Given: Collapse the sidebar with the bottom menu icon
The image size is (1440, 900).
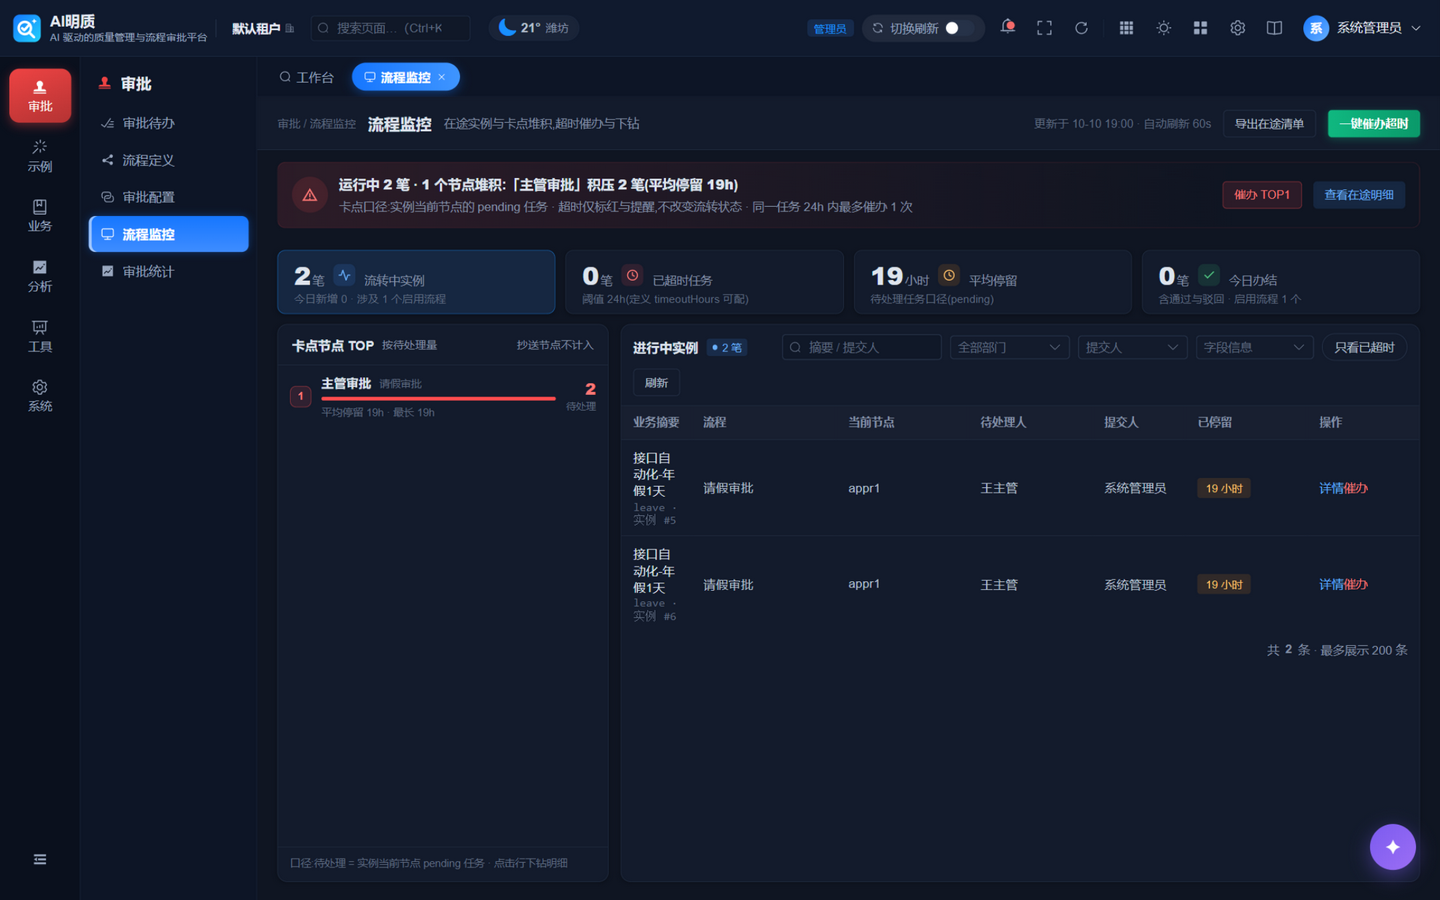Looking at the screenshot, I should coord(40,859).
